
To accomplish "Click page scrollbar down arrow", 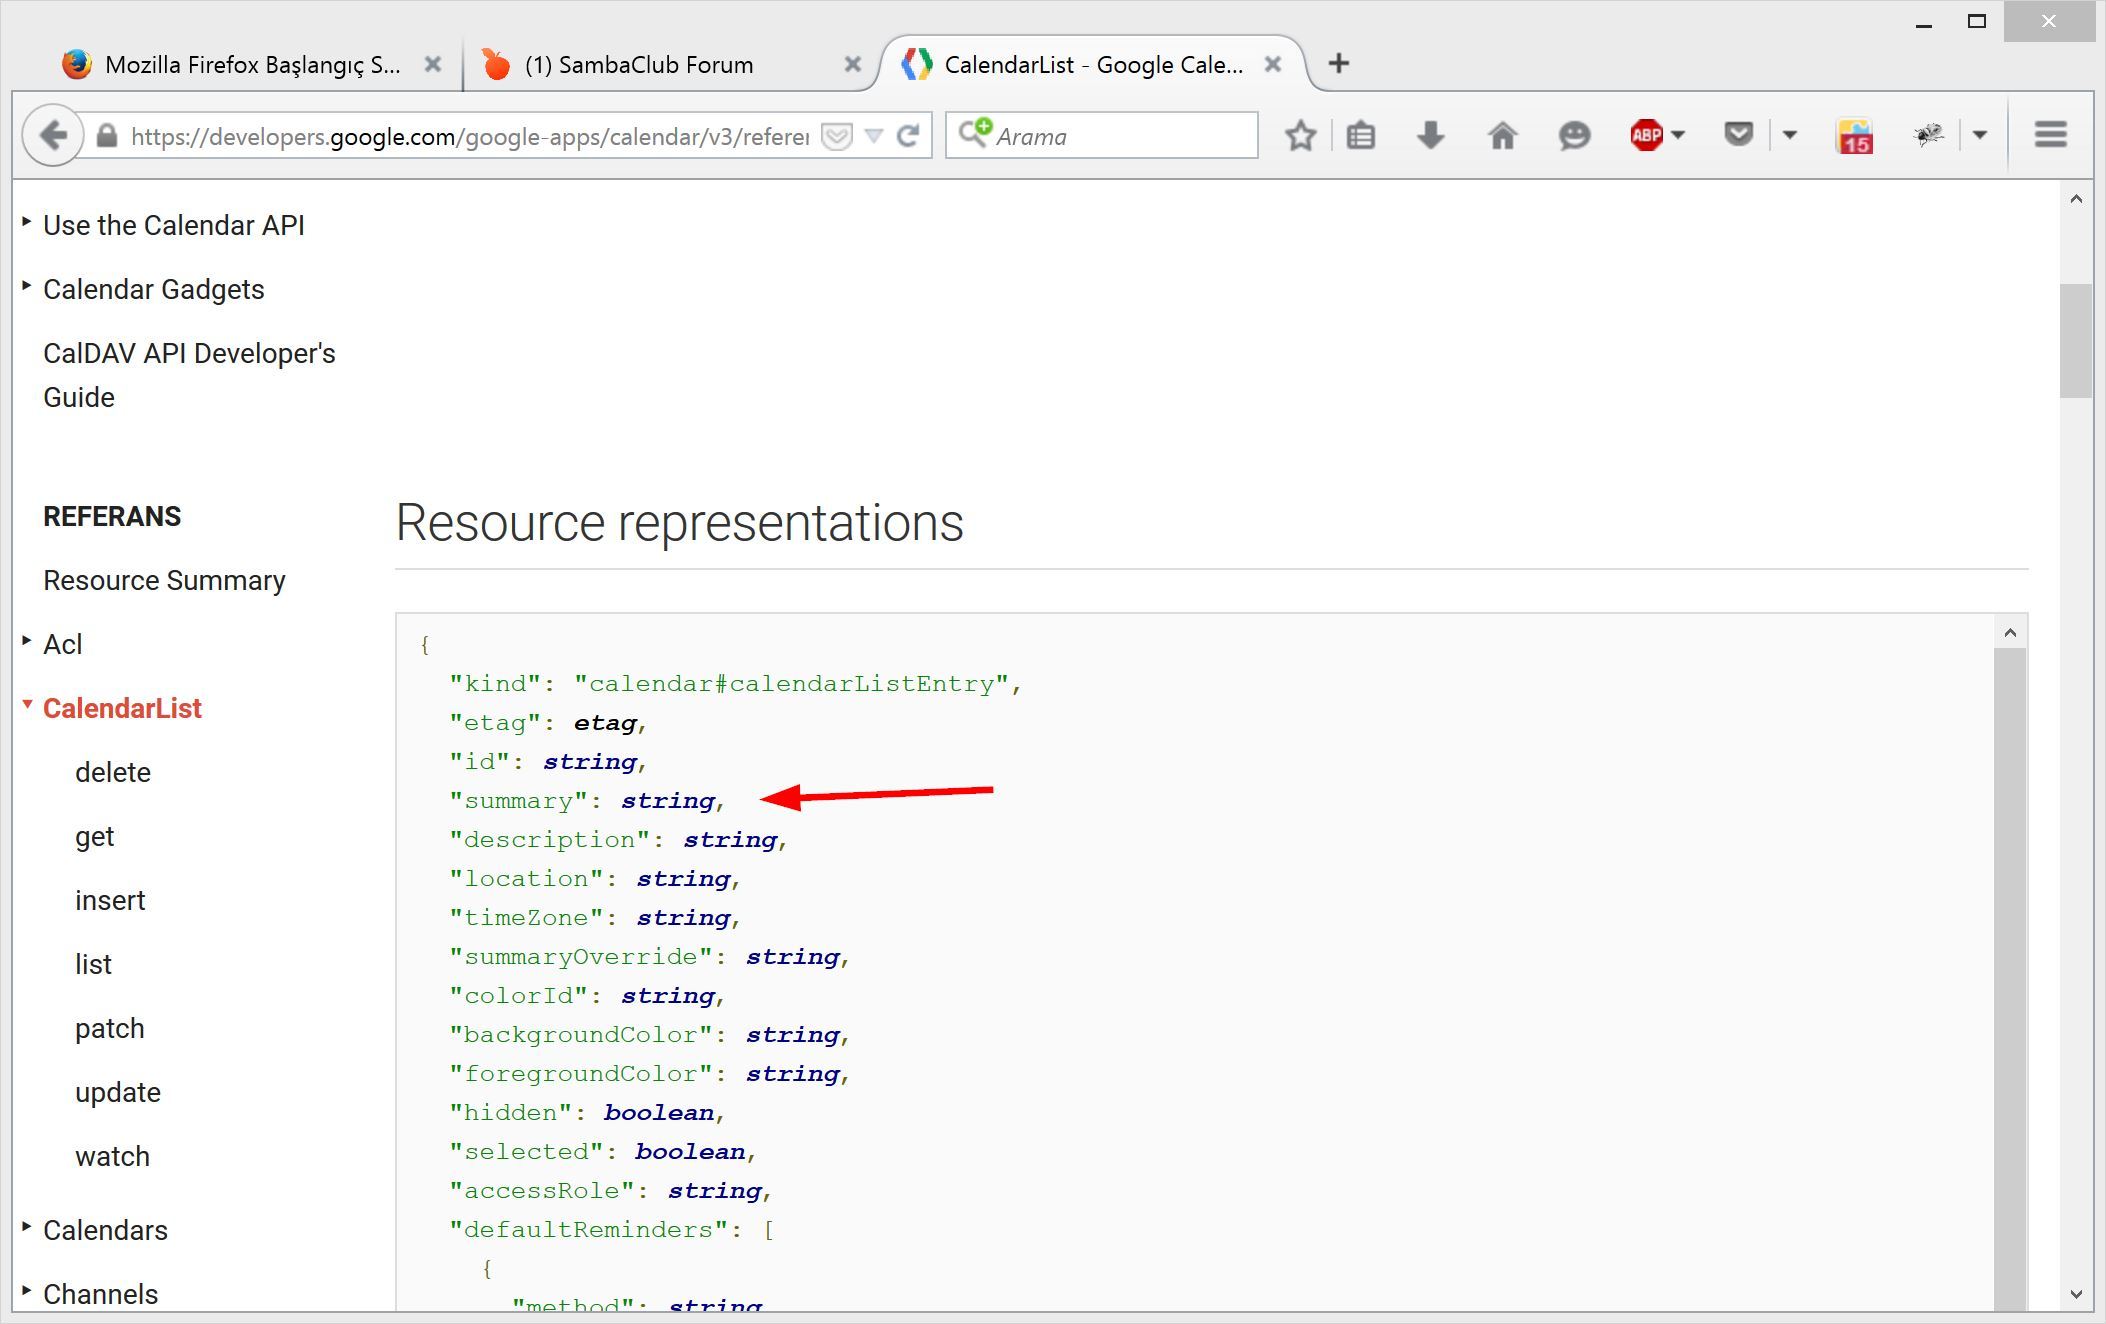I will 2076,1294.
